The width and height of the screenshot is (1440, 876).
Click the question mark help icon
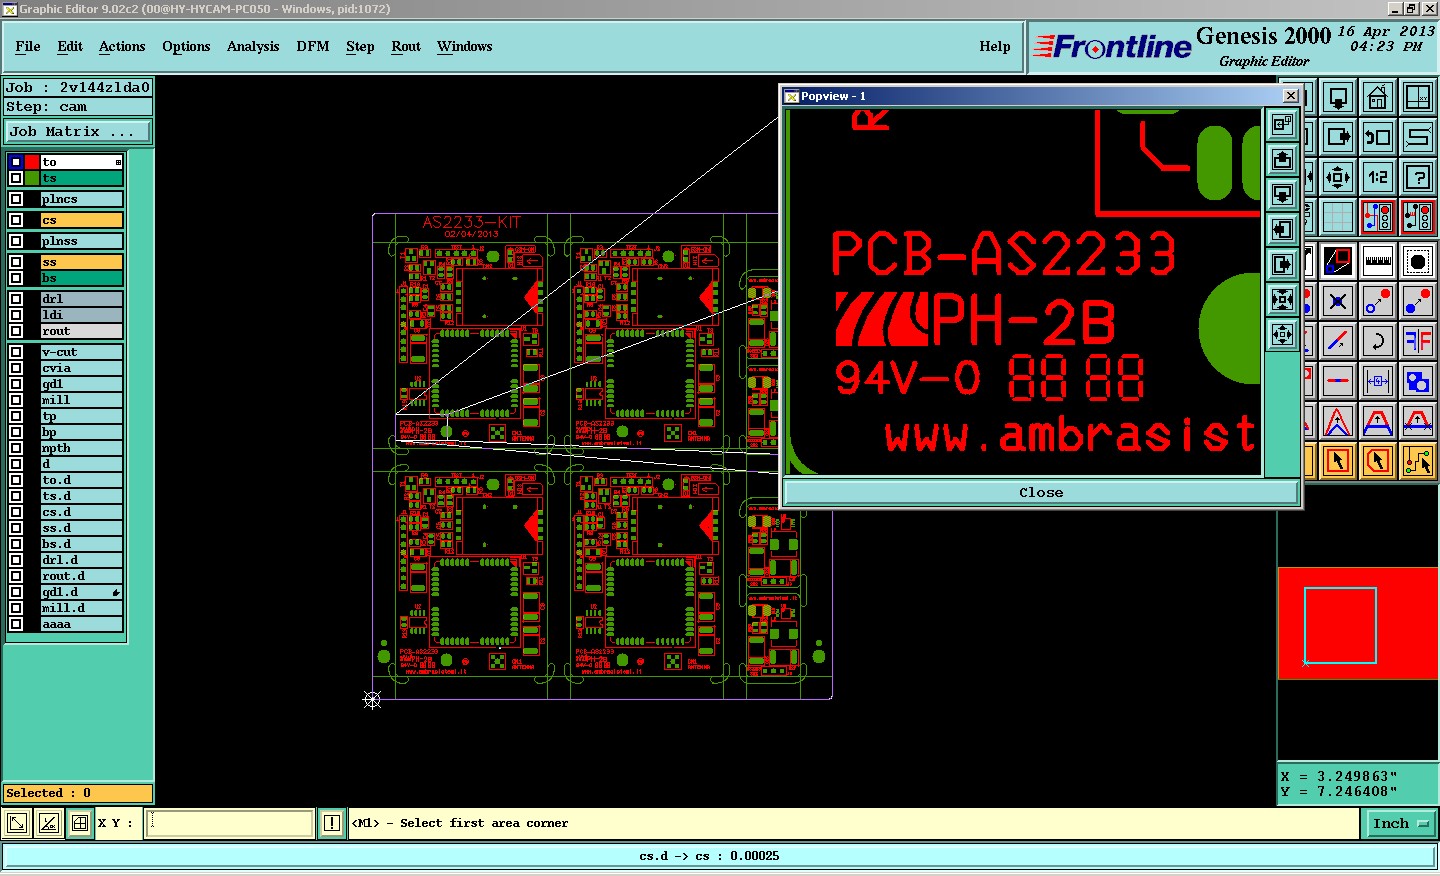coord(1418,177)
